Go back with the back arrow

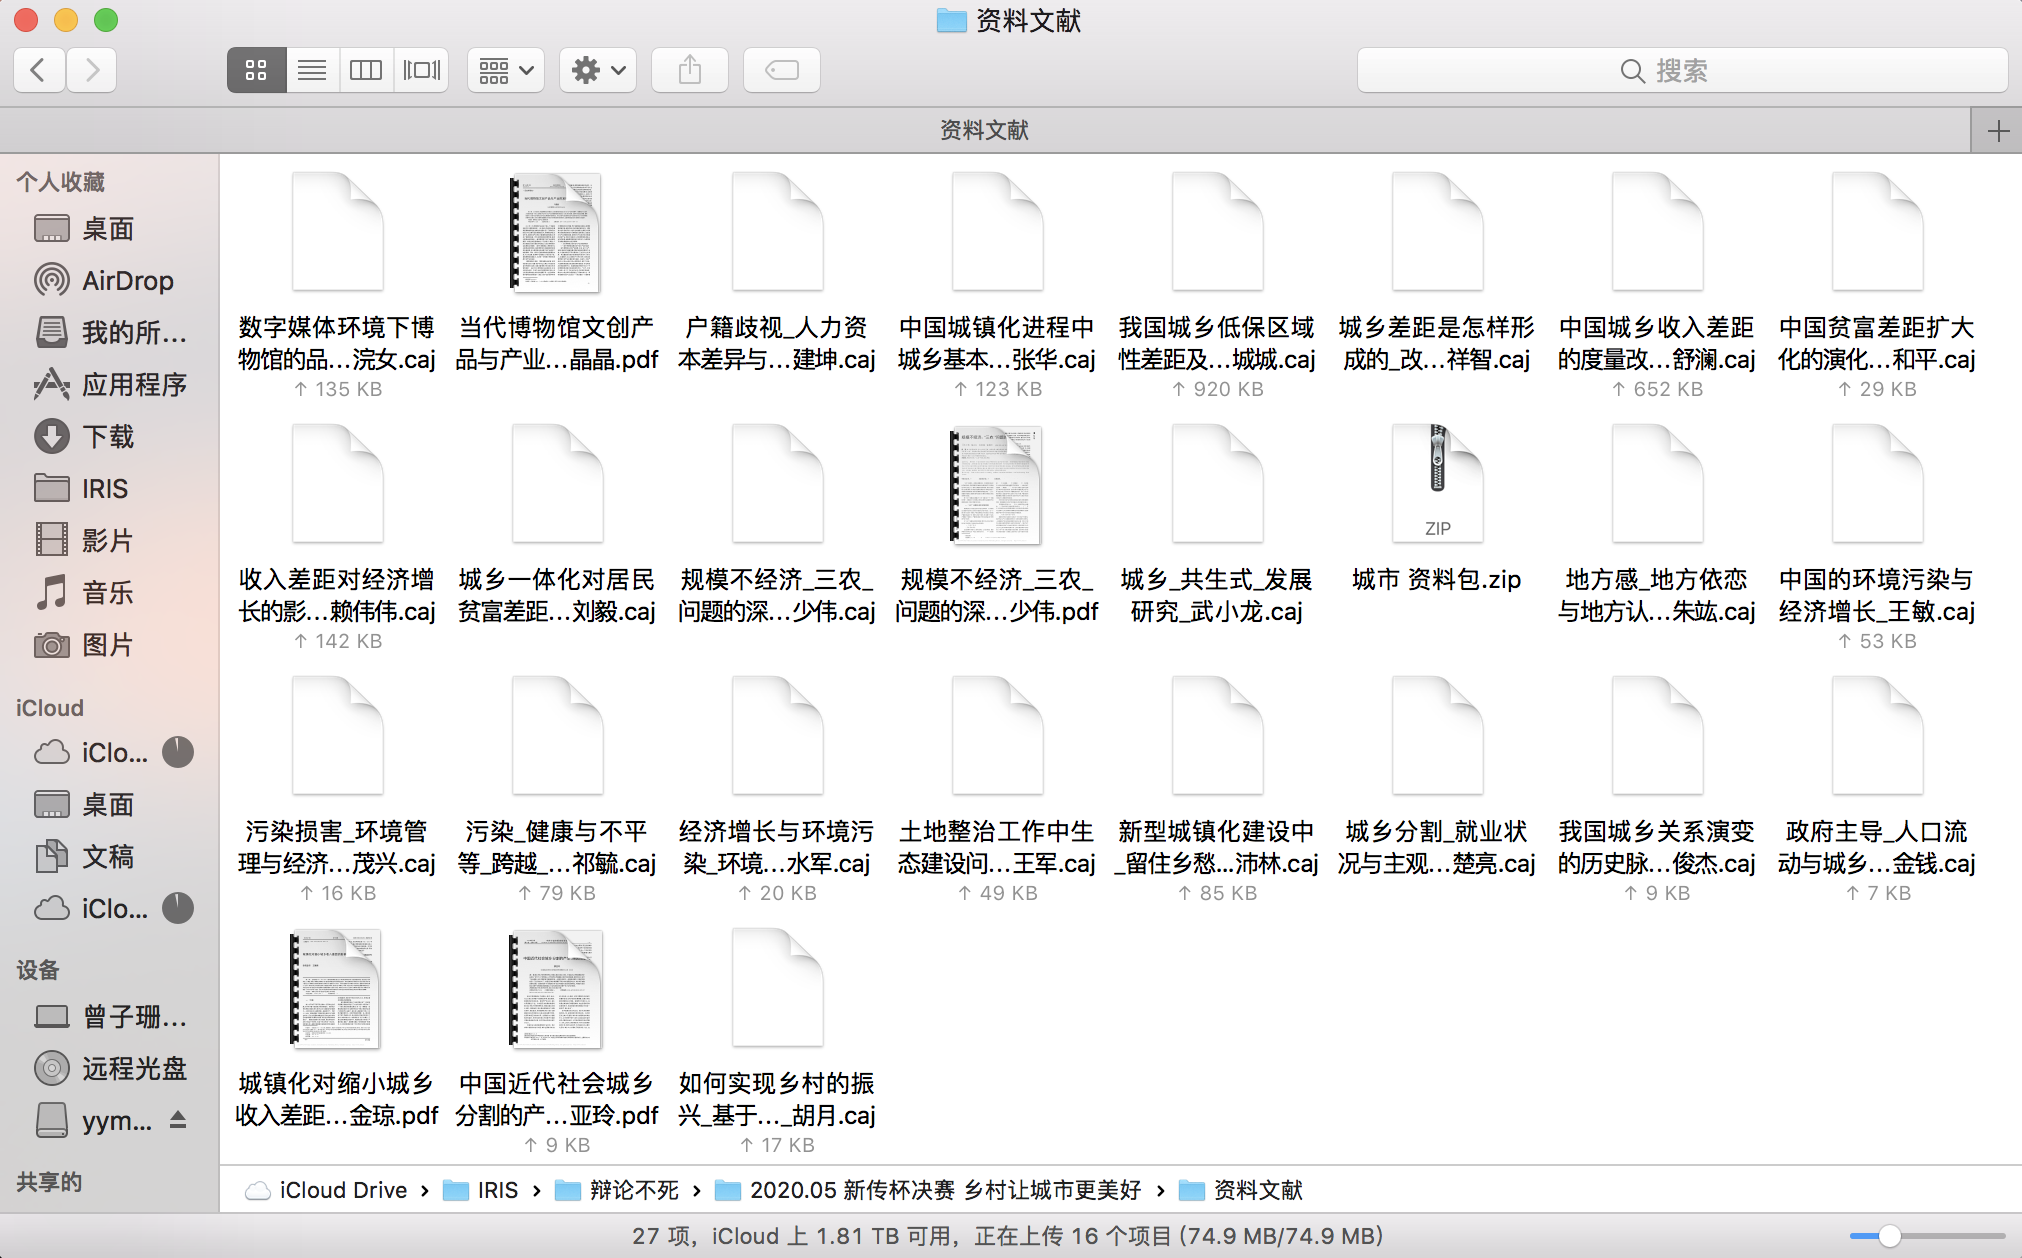click(40, 70)
